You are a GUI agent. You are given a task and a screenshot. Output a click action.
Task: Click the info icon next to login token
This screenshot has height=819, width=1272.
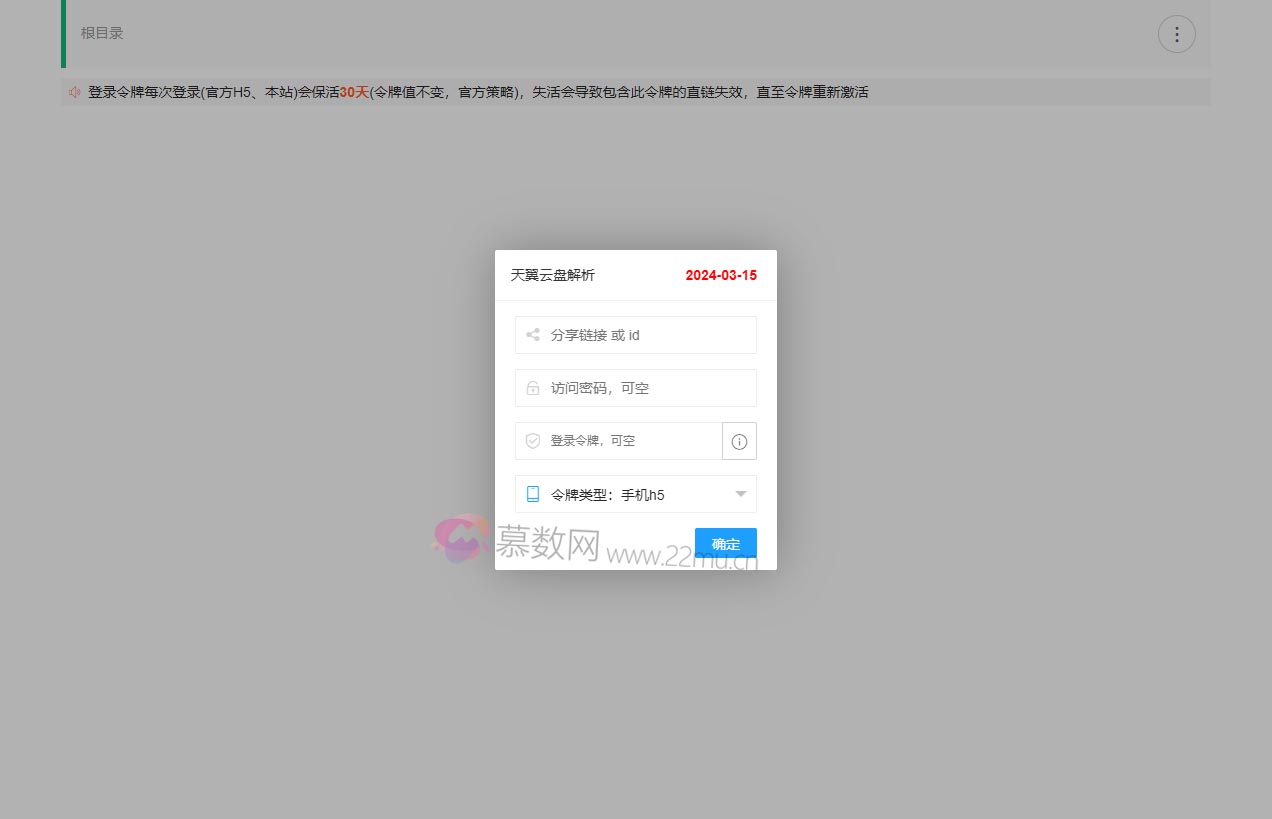click(739, 441)
